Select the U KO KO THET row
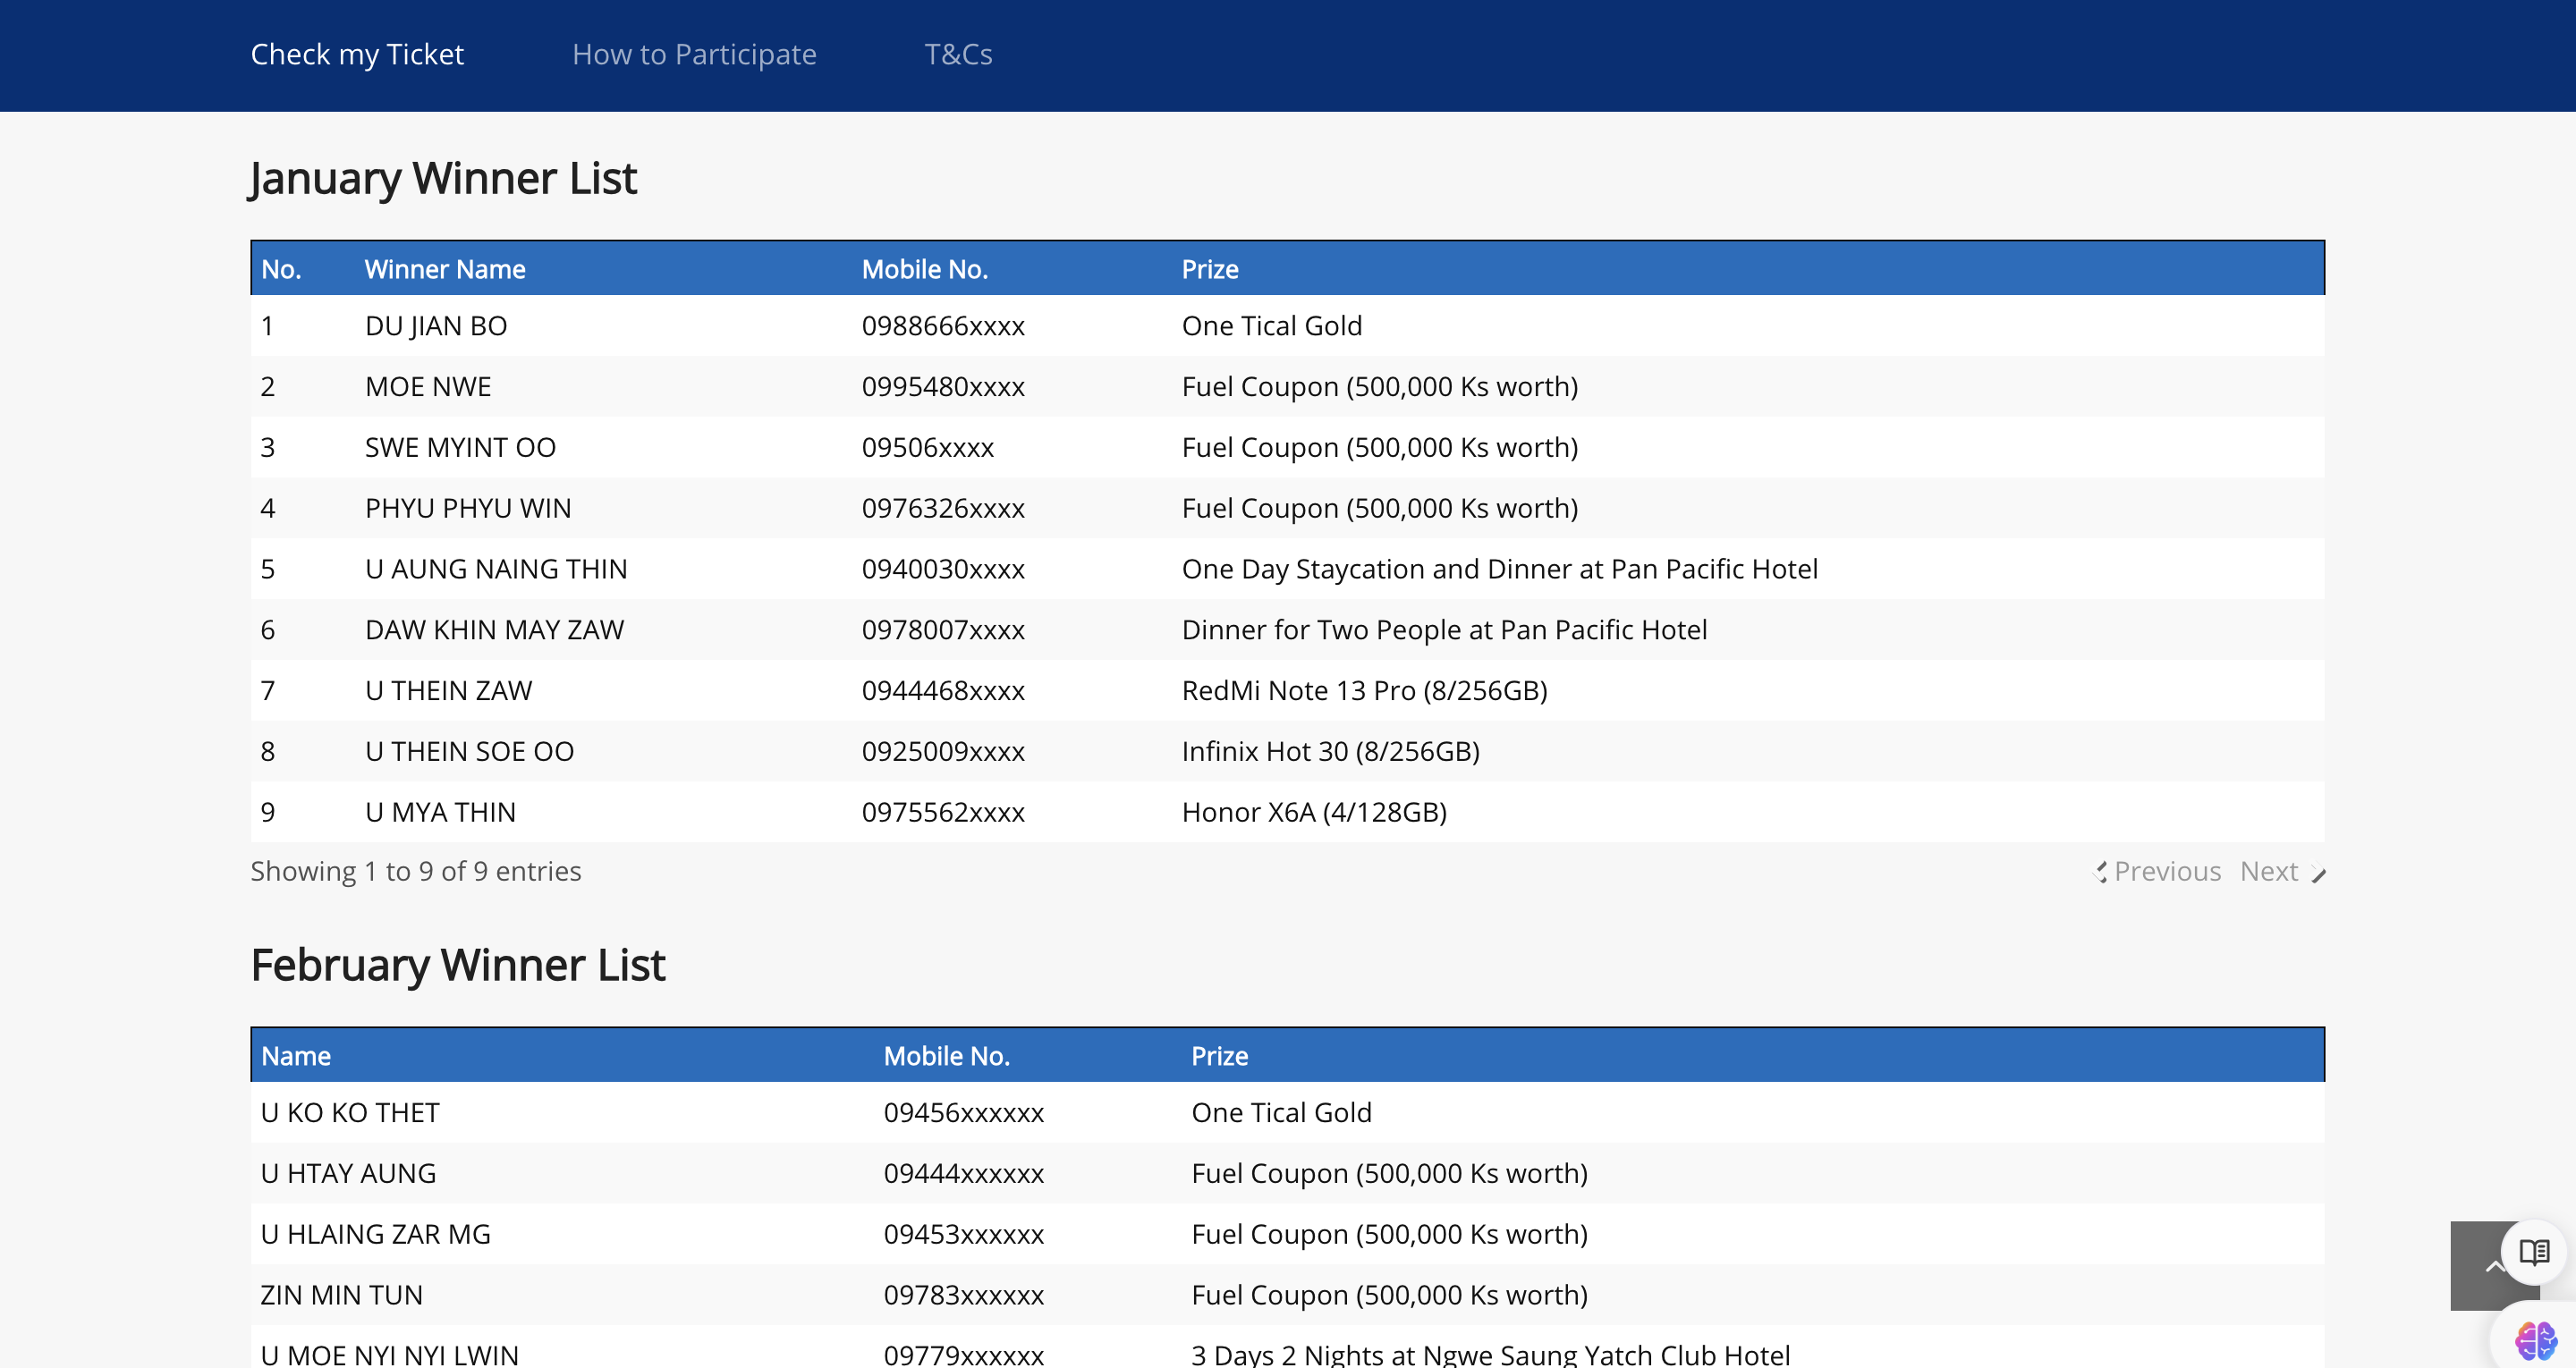The width and height of the screenshot is (2576, 1368). click(350, 1112)
